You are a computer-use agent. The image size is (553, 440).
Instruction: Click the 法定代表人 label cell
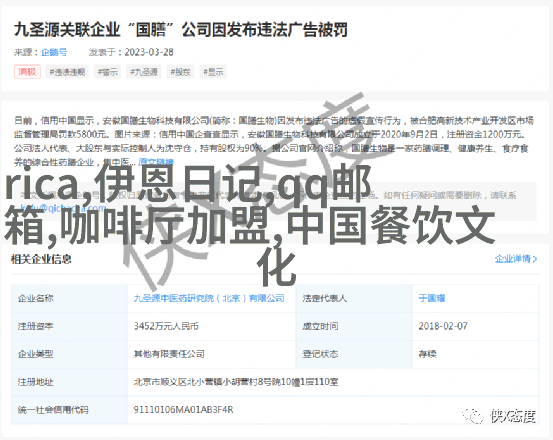tap(354, 298)
